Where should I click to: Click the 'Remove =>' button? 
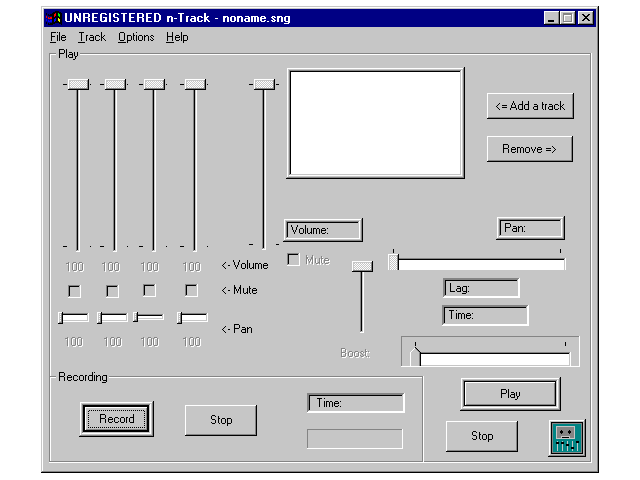pyautogui.click(x=529, y=149)
